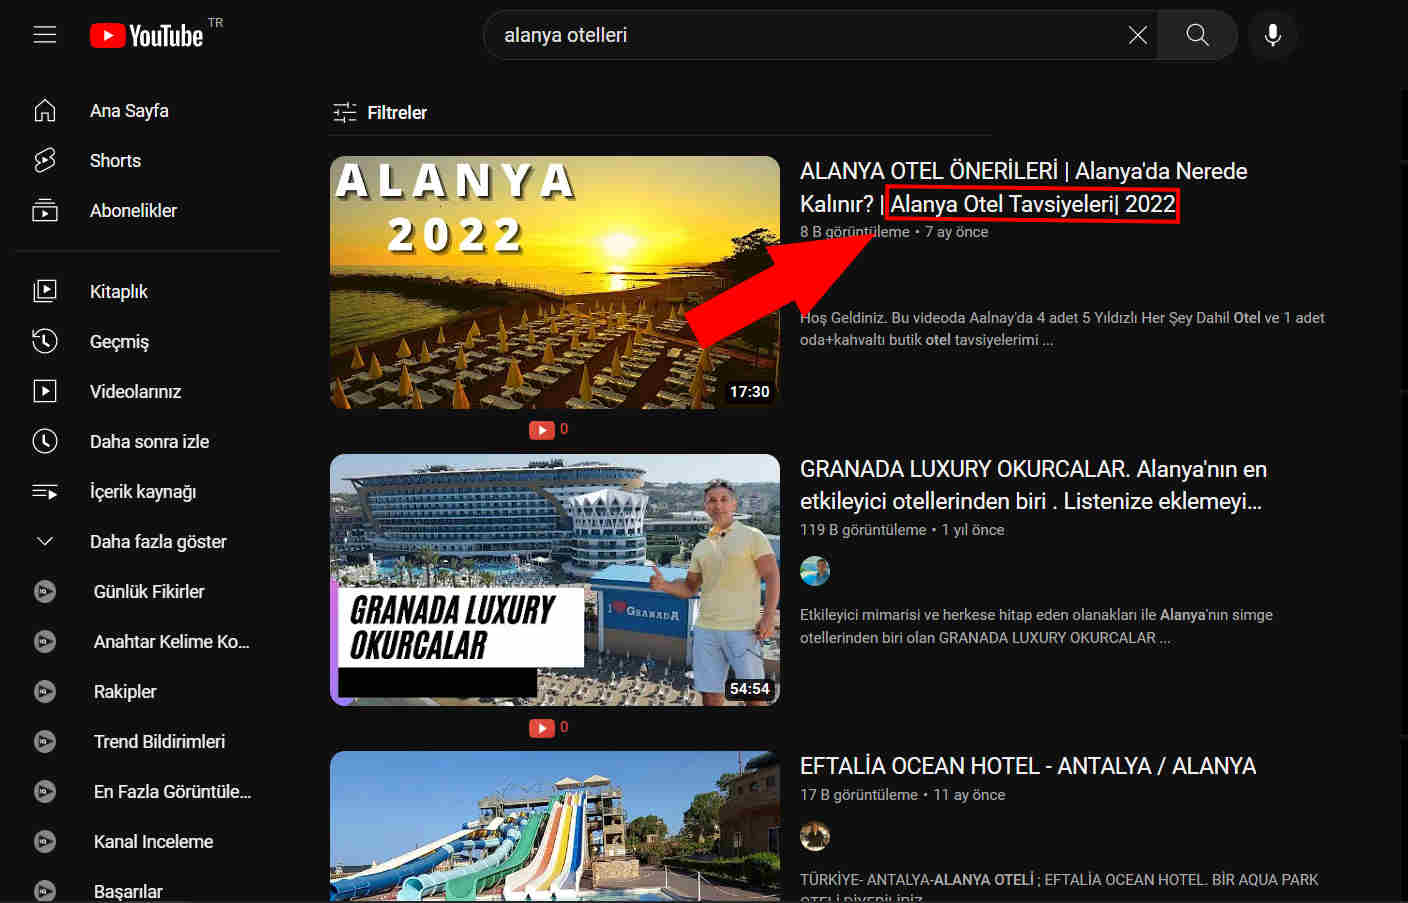Click the 17:30 duration badge
The image size is (1408, 903).
point(749,391)
